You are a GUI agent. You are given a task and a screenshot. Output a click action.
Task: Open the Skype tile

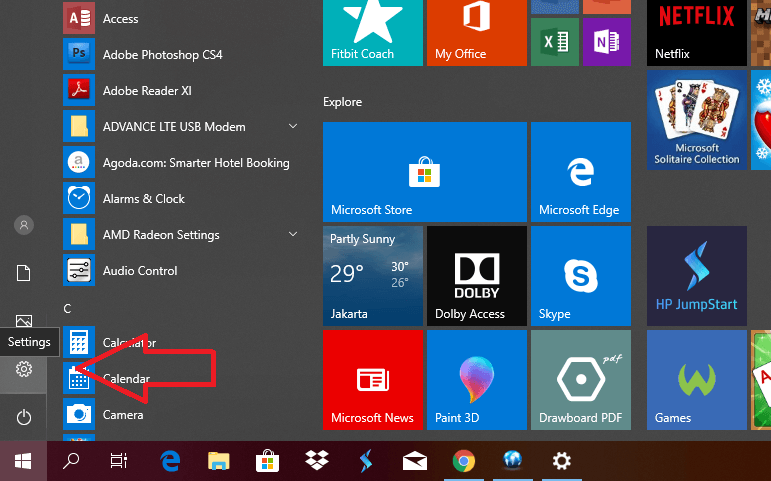click(x=580, y=275)
